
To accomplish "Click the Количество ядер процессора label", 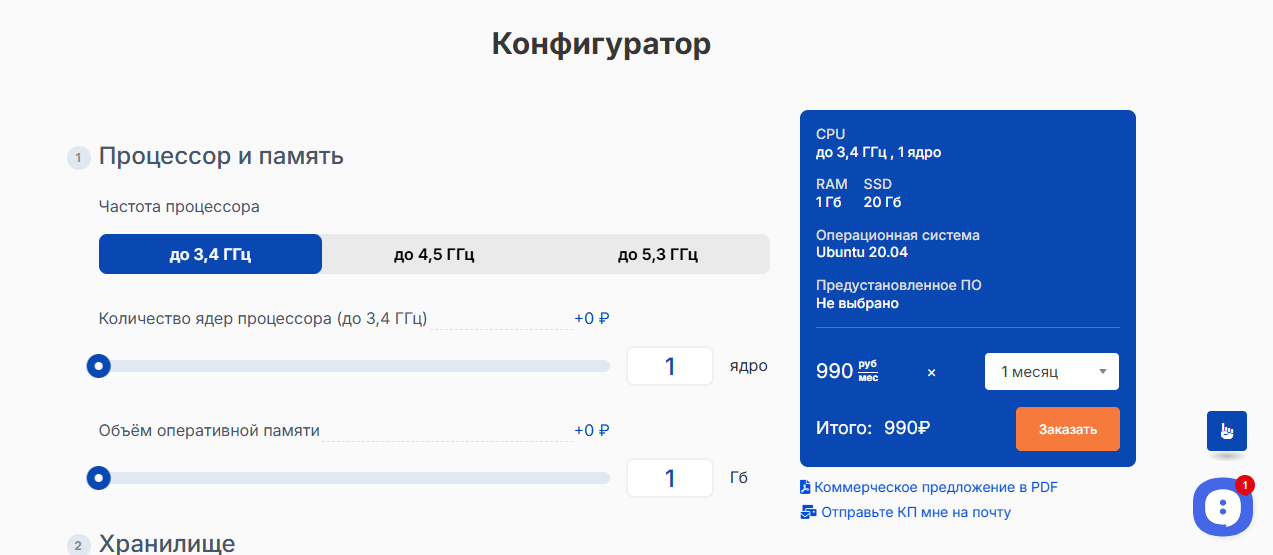I will [x=263, y=319].
